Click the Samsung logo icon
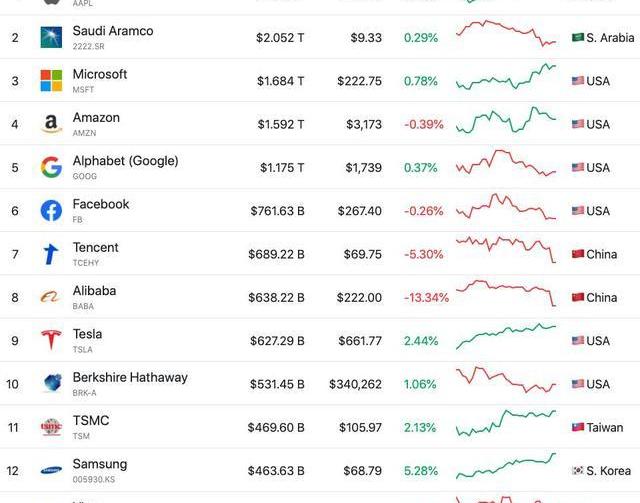Screen dimensions: 640x503 tap(51, 470)
